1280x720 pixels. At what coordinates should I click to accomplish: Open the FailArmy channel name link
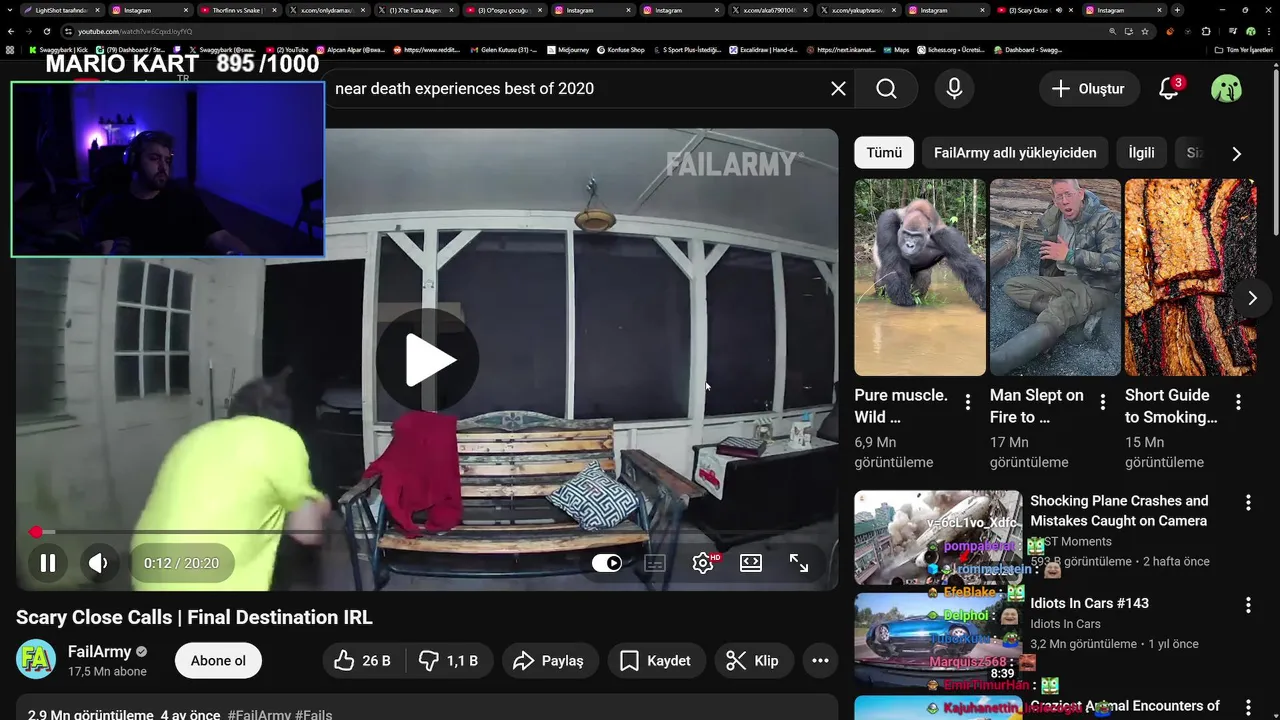click(x=100, y=652)
